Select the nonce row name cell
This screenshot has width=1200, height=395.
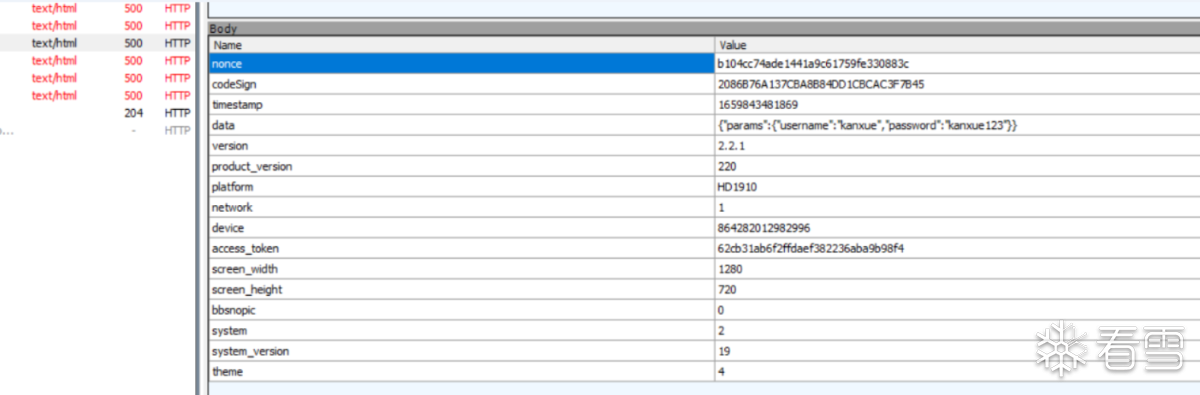461,63
